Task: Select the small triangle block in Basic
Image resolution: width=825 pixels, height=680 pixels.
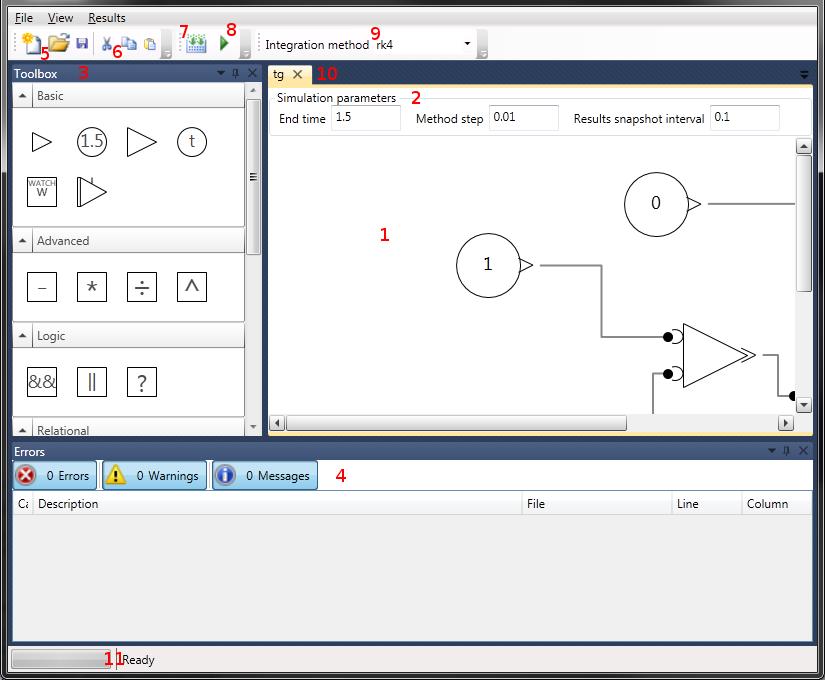Action: tap(42, 142)
